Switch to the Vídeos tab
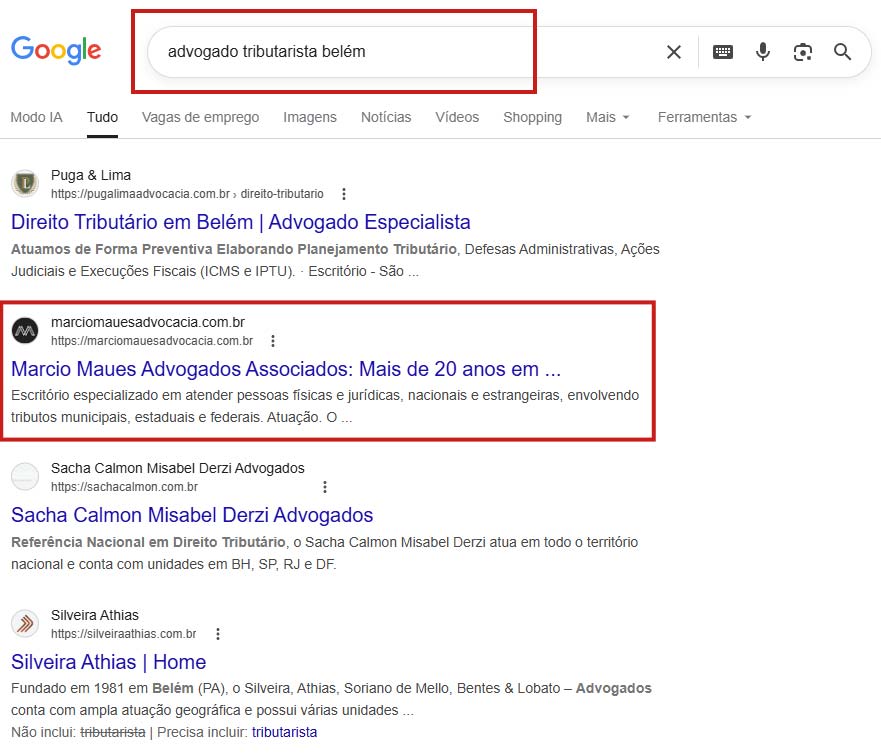 457,117
